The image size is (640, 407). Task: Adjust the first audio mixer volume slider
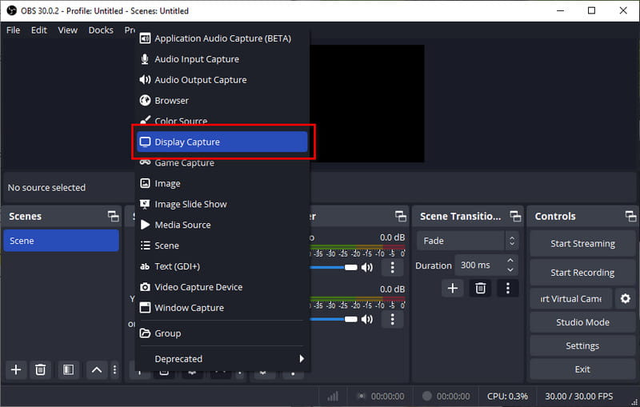[x=333, y=267]
